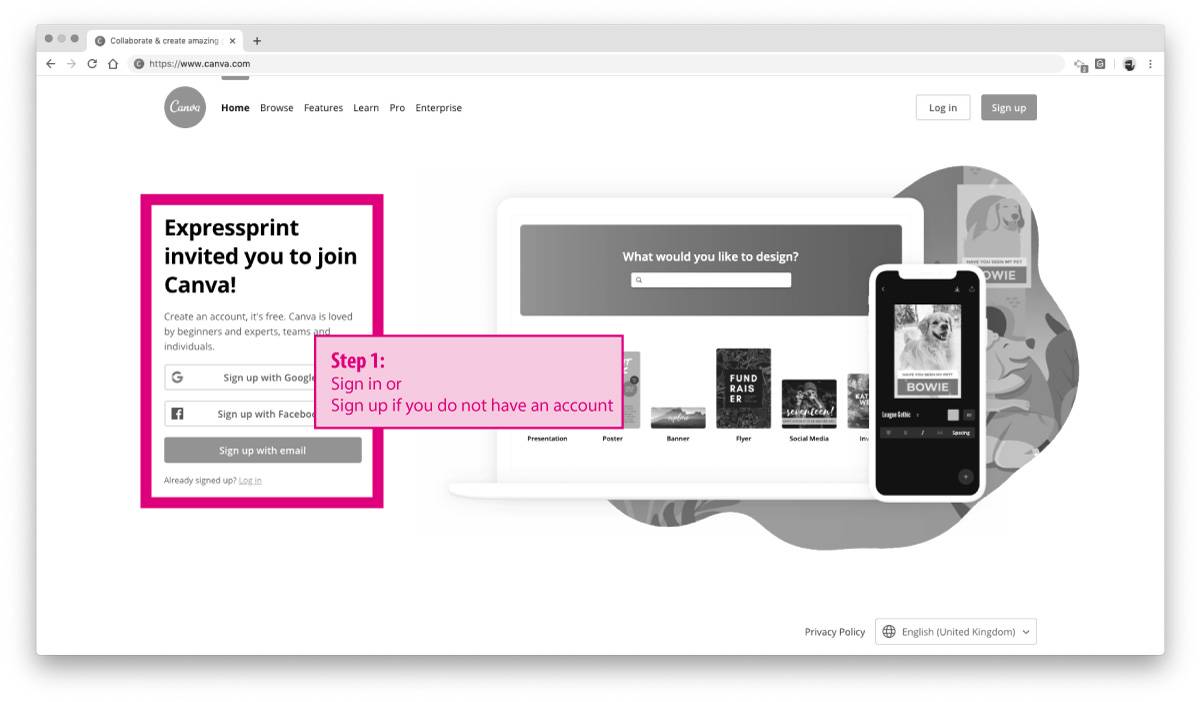The width and height of the screenshot is (1200, 702).
Task: Click the browser profile avatar
Action: click(x=1129, y=64)
